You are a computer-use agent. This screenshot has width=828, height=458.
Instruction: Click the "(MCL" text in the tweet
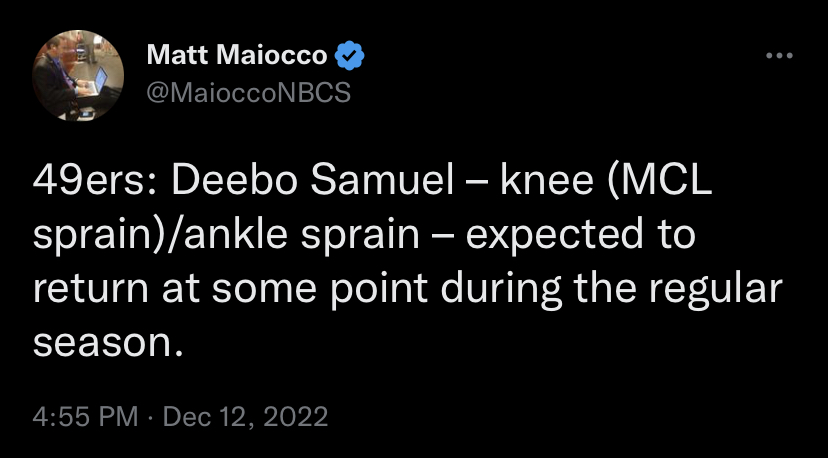click(x=660, y=181)
